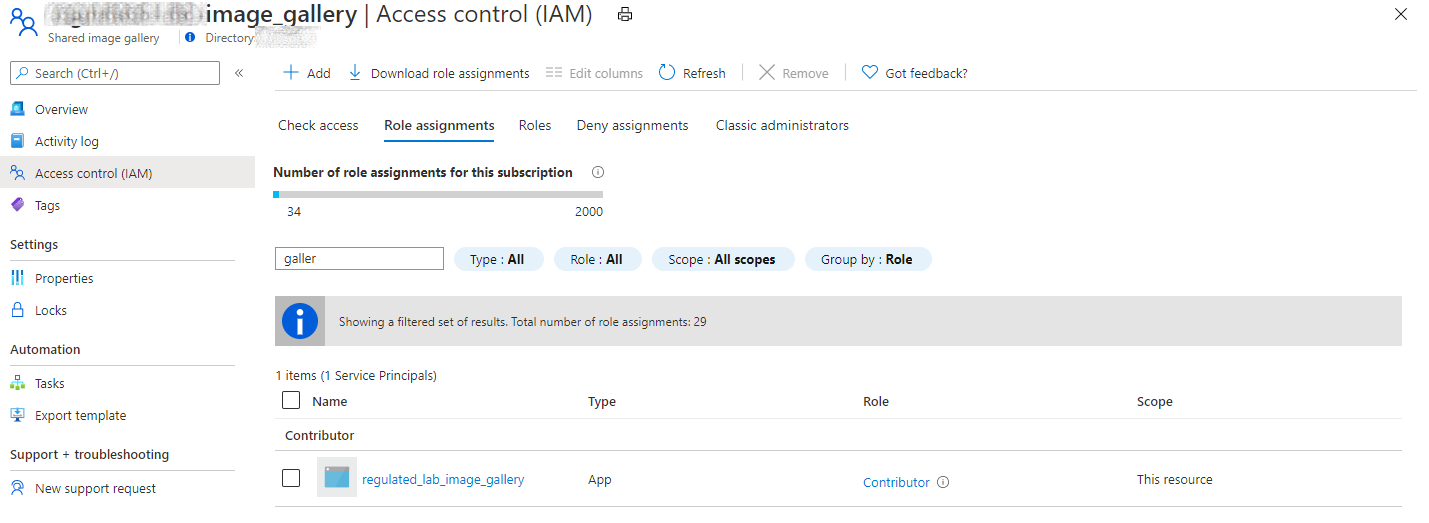Click the Activity log icon
The image size is (1429, 523).
click(17, 142)
